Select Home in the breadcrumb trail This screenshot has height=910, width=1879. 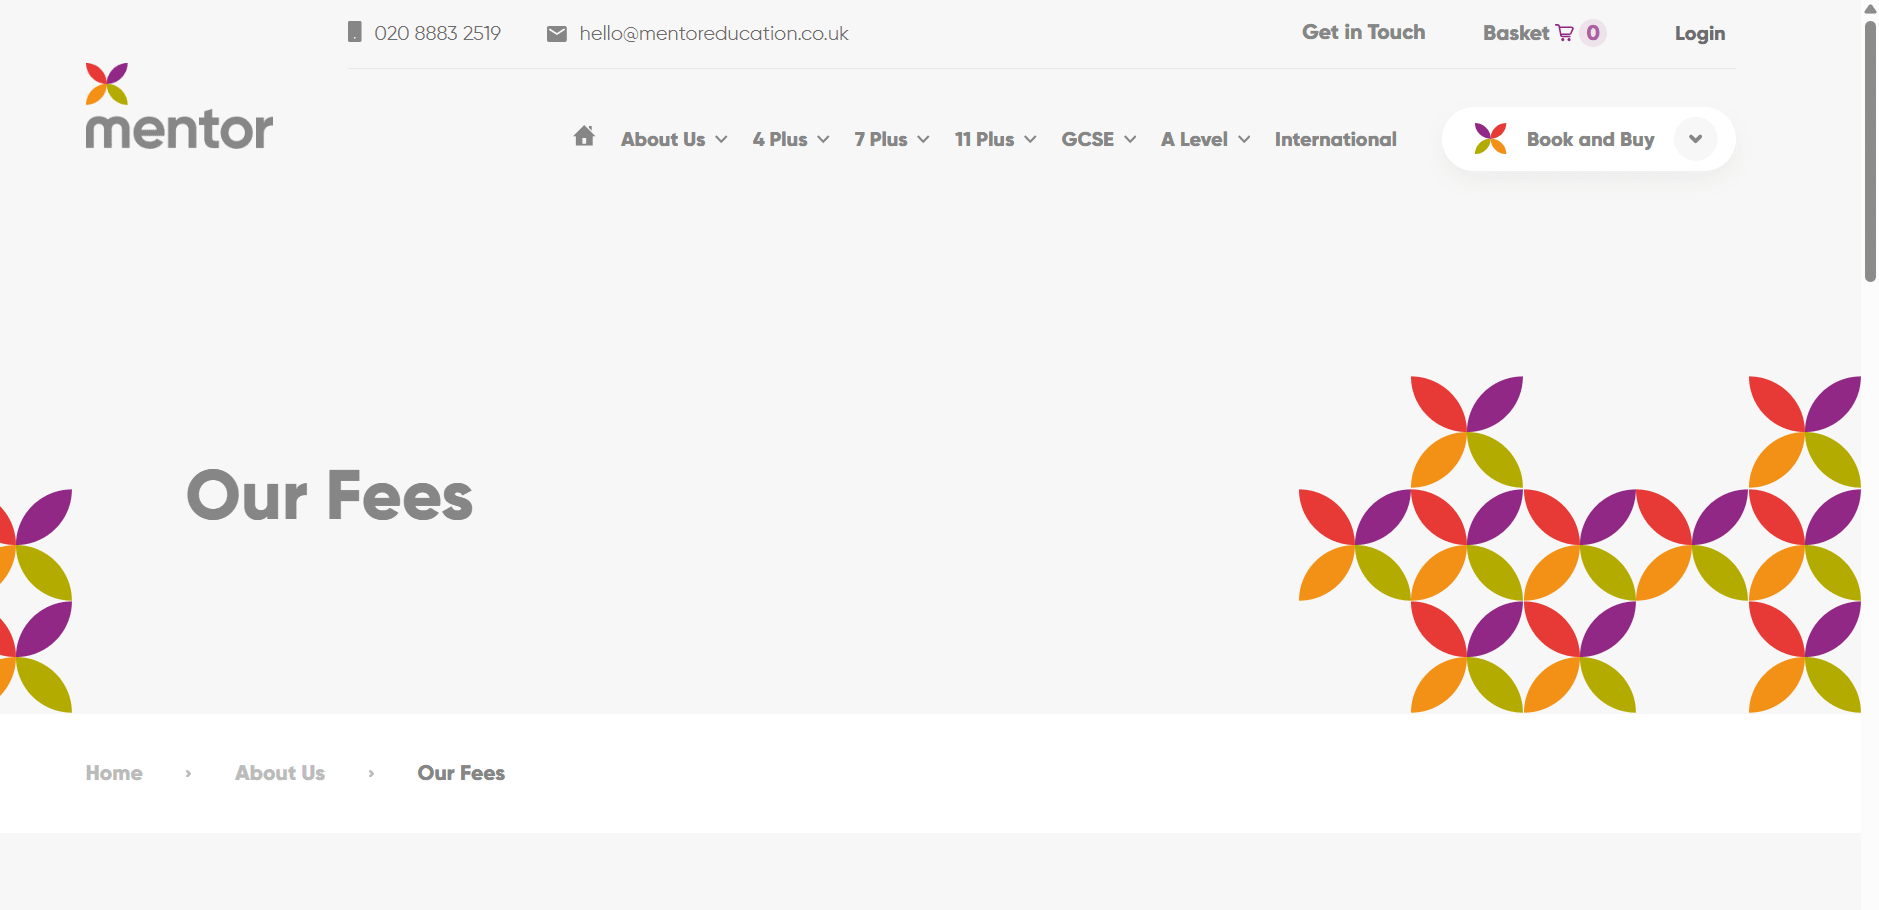[x=114, y=773]
